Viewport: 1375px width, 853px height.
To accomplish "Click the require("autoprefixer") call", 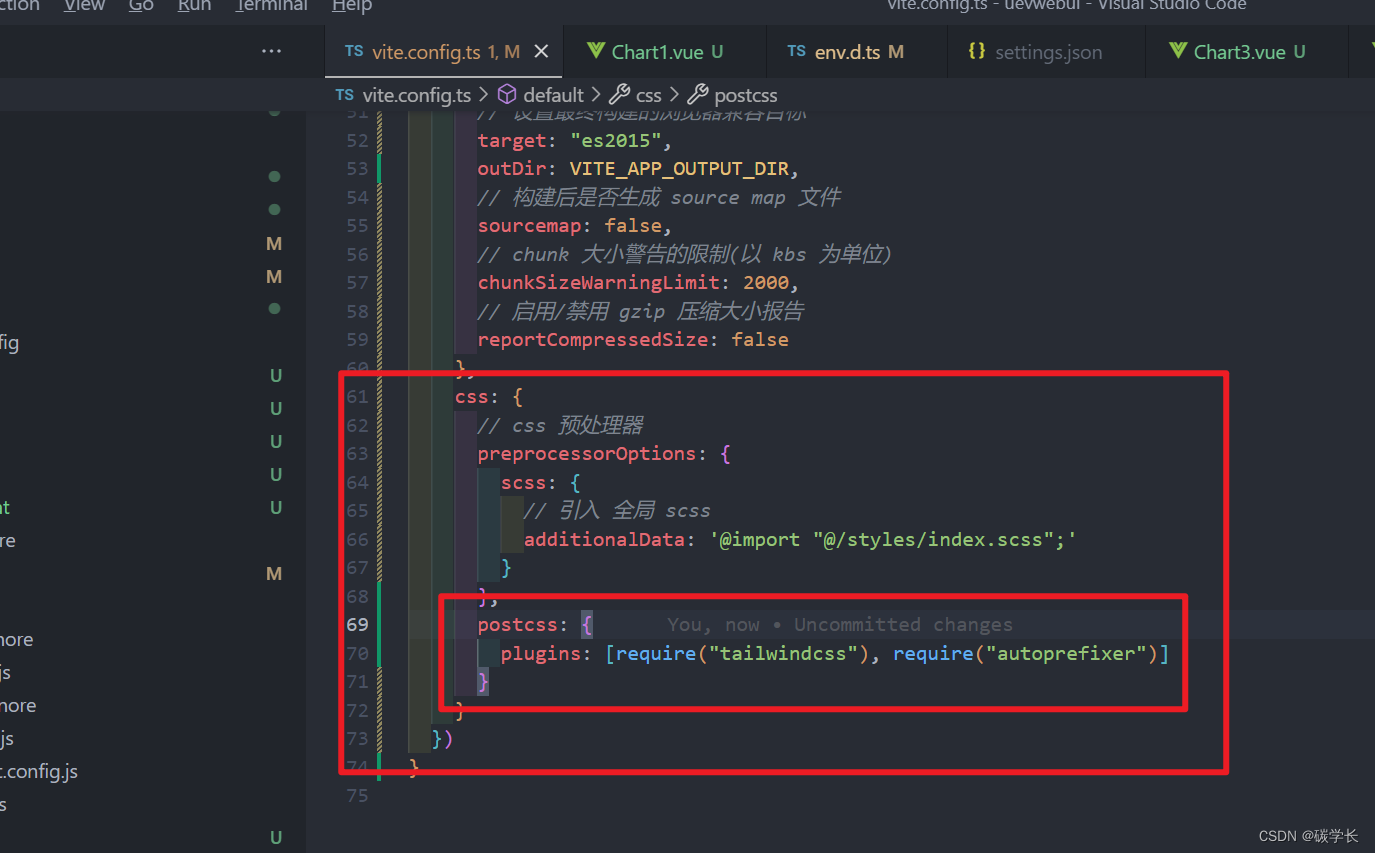I will [1025, 653].
